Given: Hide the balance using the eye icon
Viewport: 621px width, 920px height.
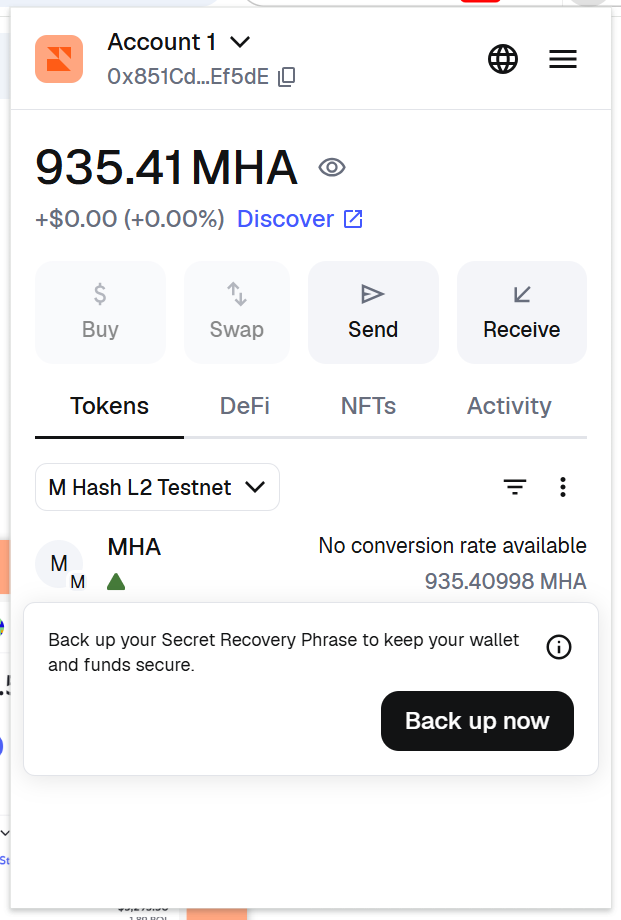Looking at the screenshot, I should pos(332,167).
